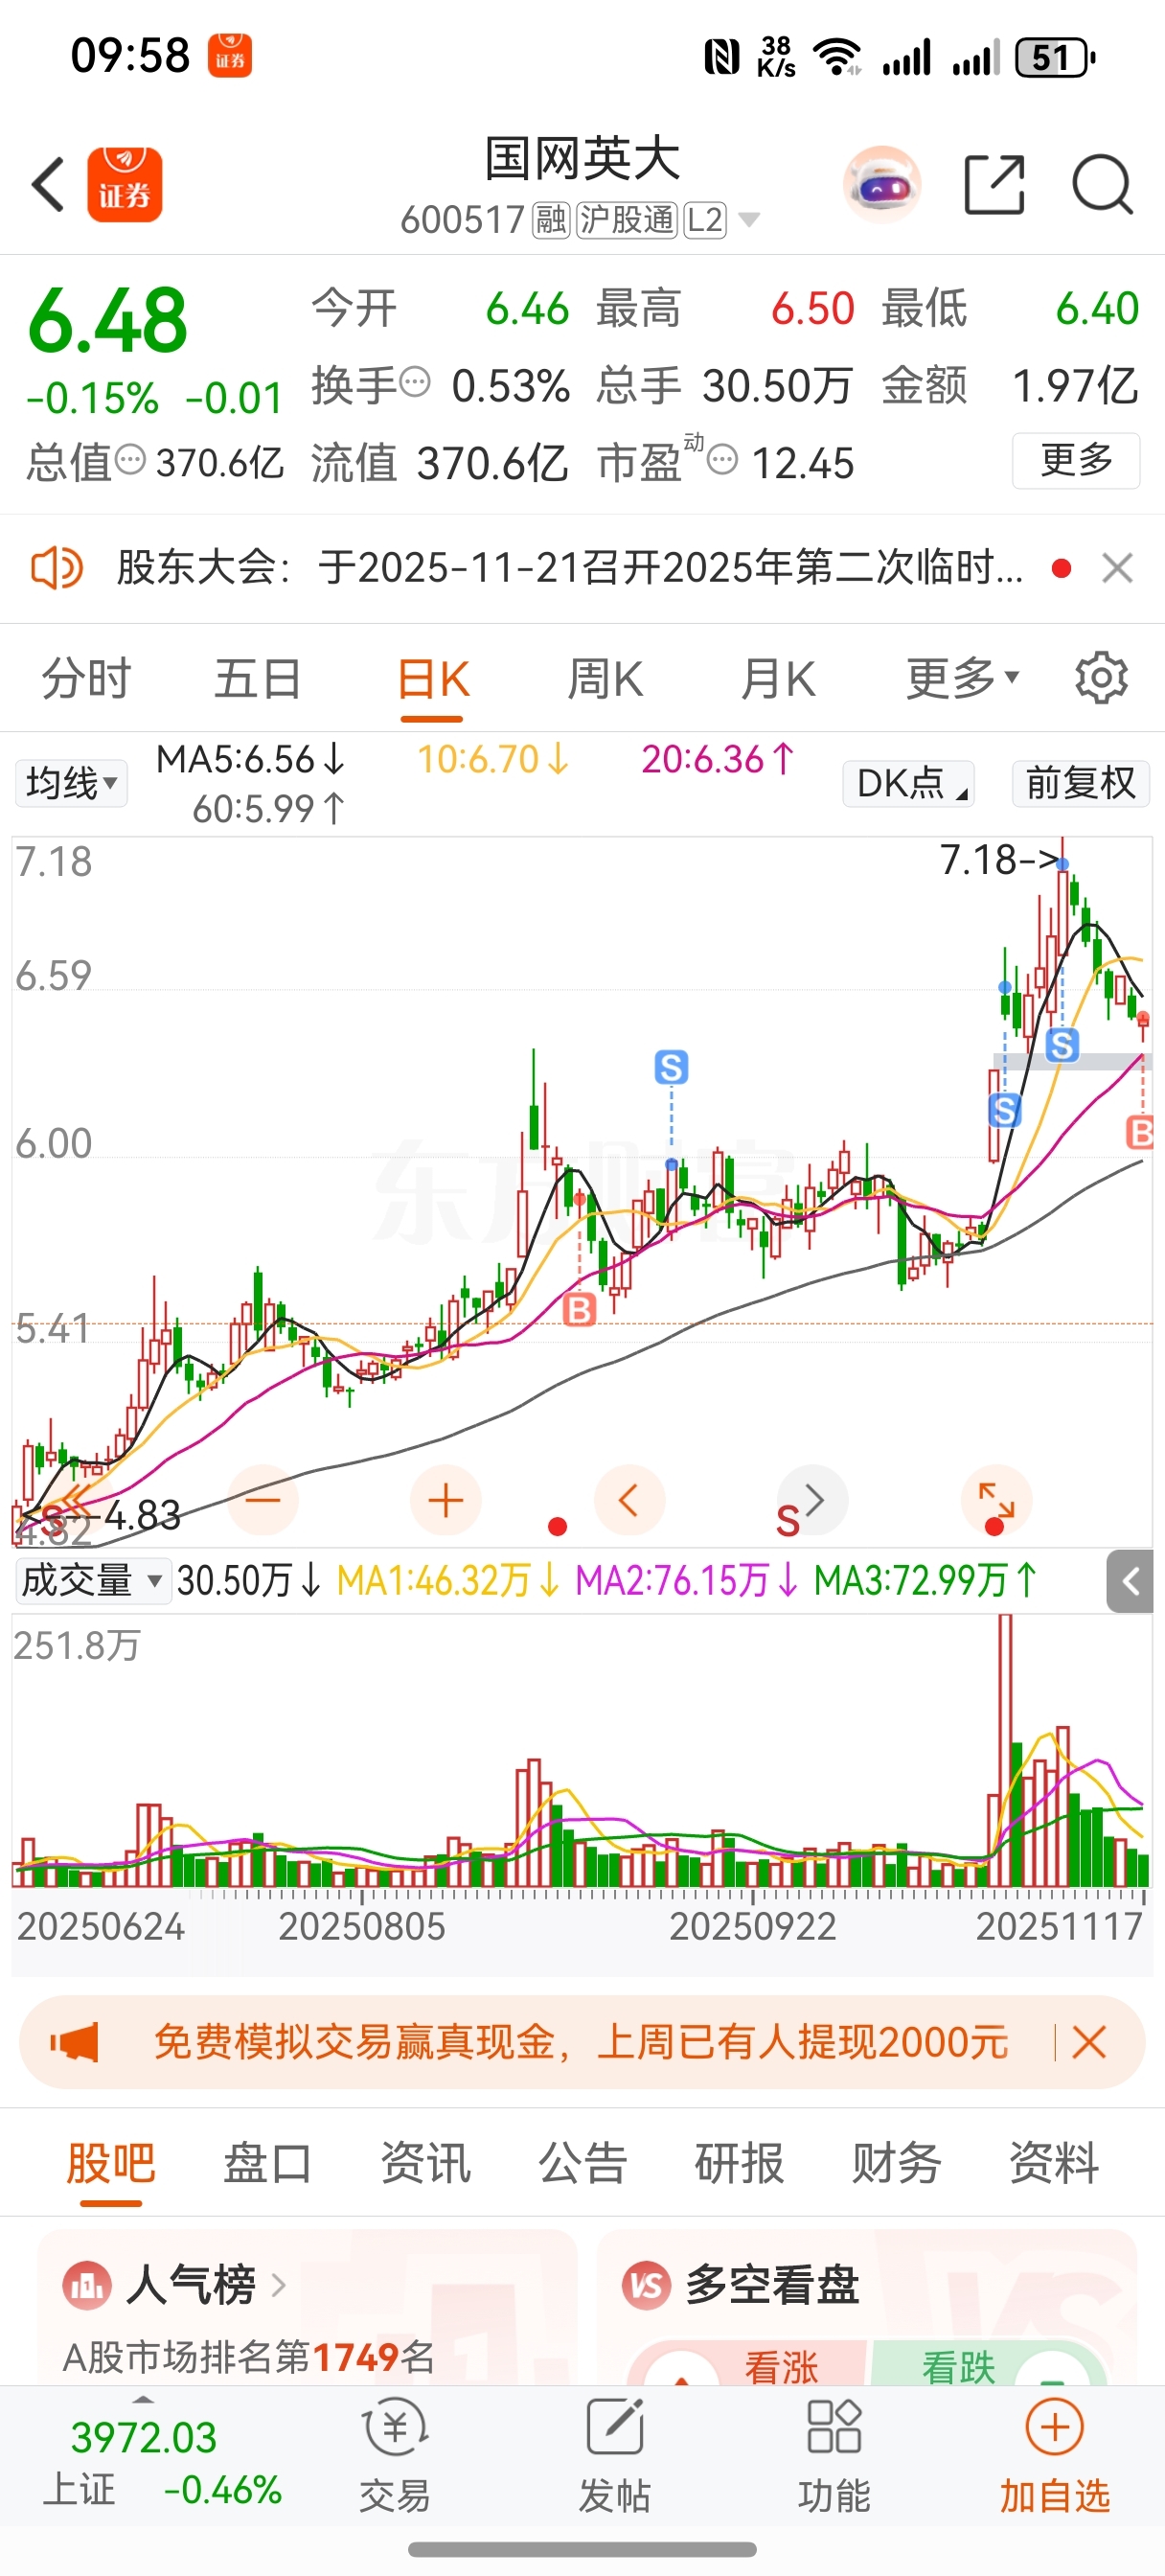The image size is (1165, 2576).
Task: Open the 研报 tab
Action: click(740, 2164)
